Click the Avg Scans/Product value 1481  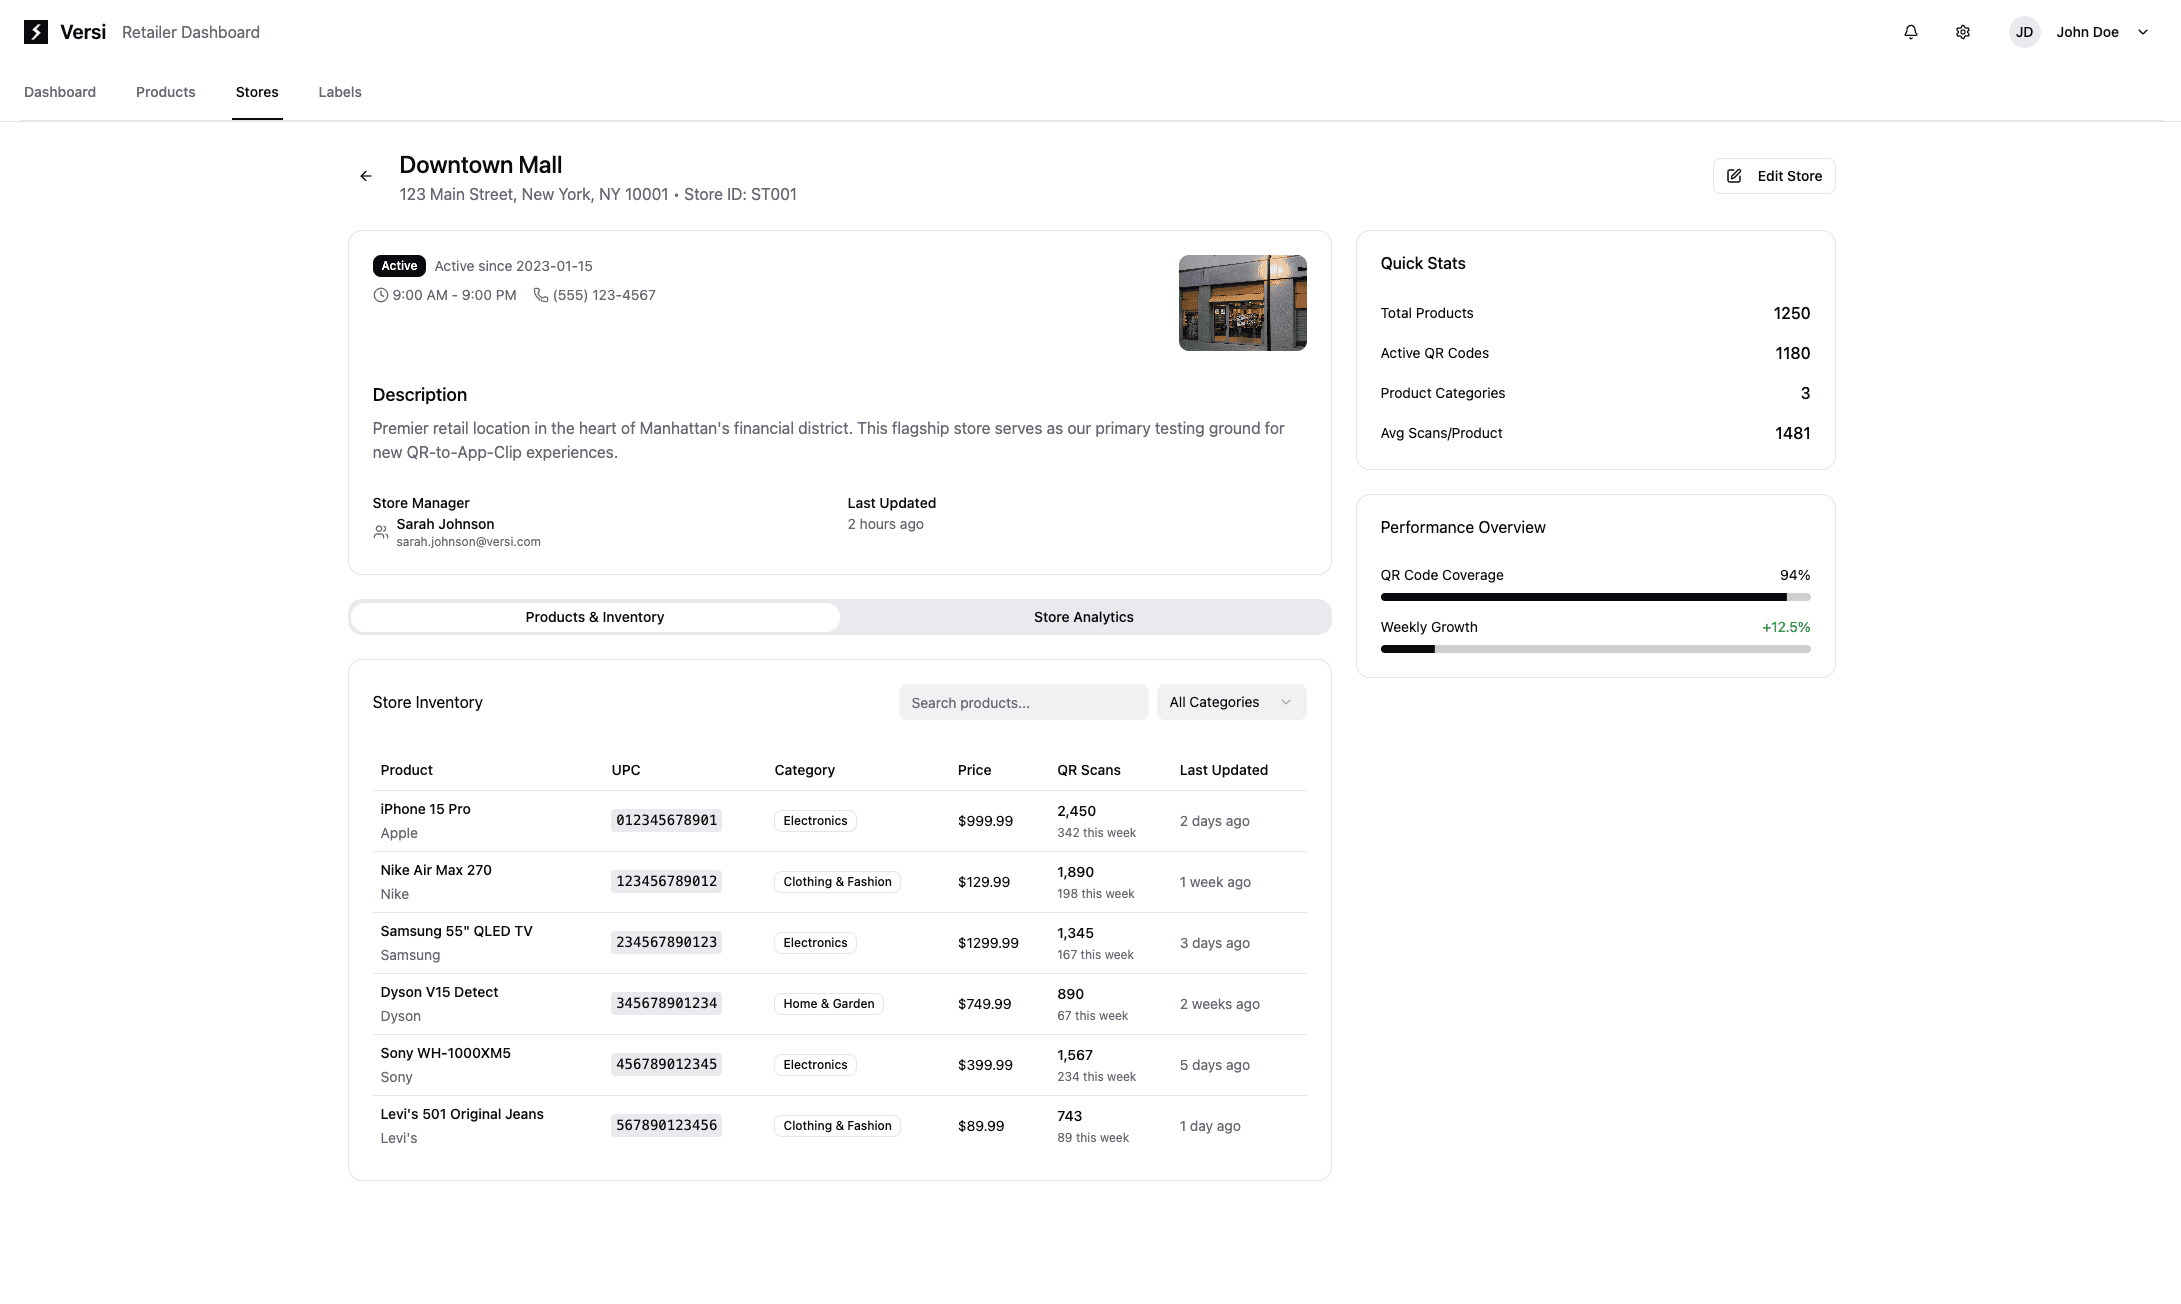tap(1792, 433)
